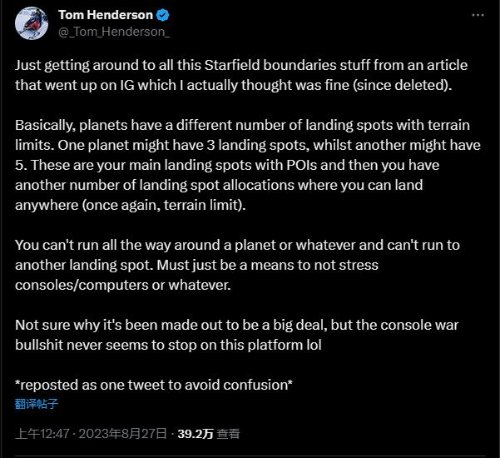Click the Tom Henderson display name
The image size is (500, 458).
pos(106,15)
